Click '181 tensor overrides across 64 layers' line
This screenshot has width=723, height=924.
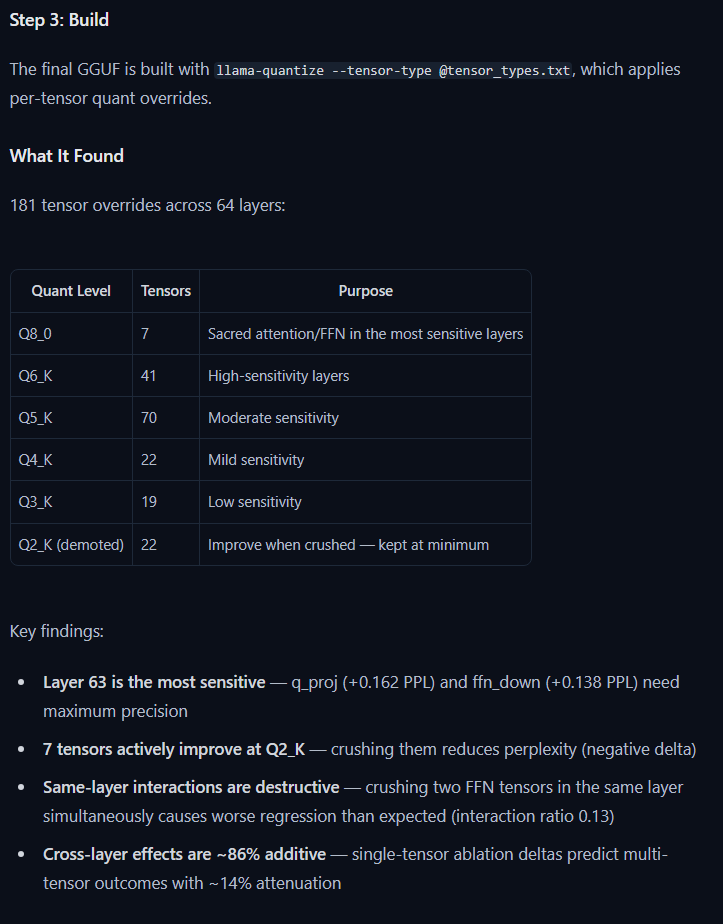147,206
